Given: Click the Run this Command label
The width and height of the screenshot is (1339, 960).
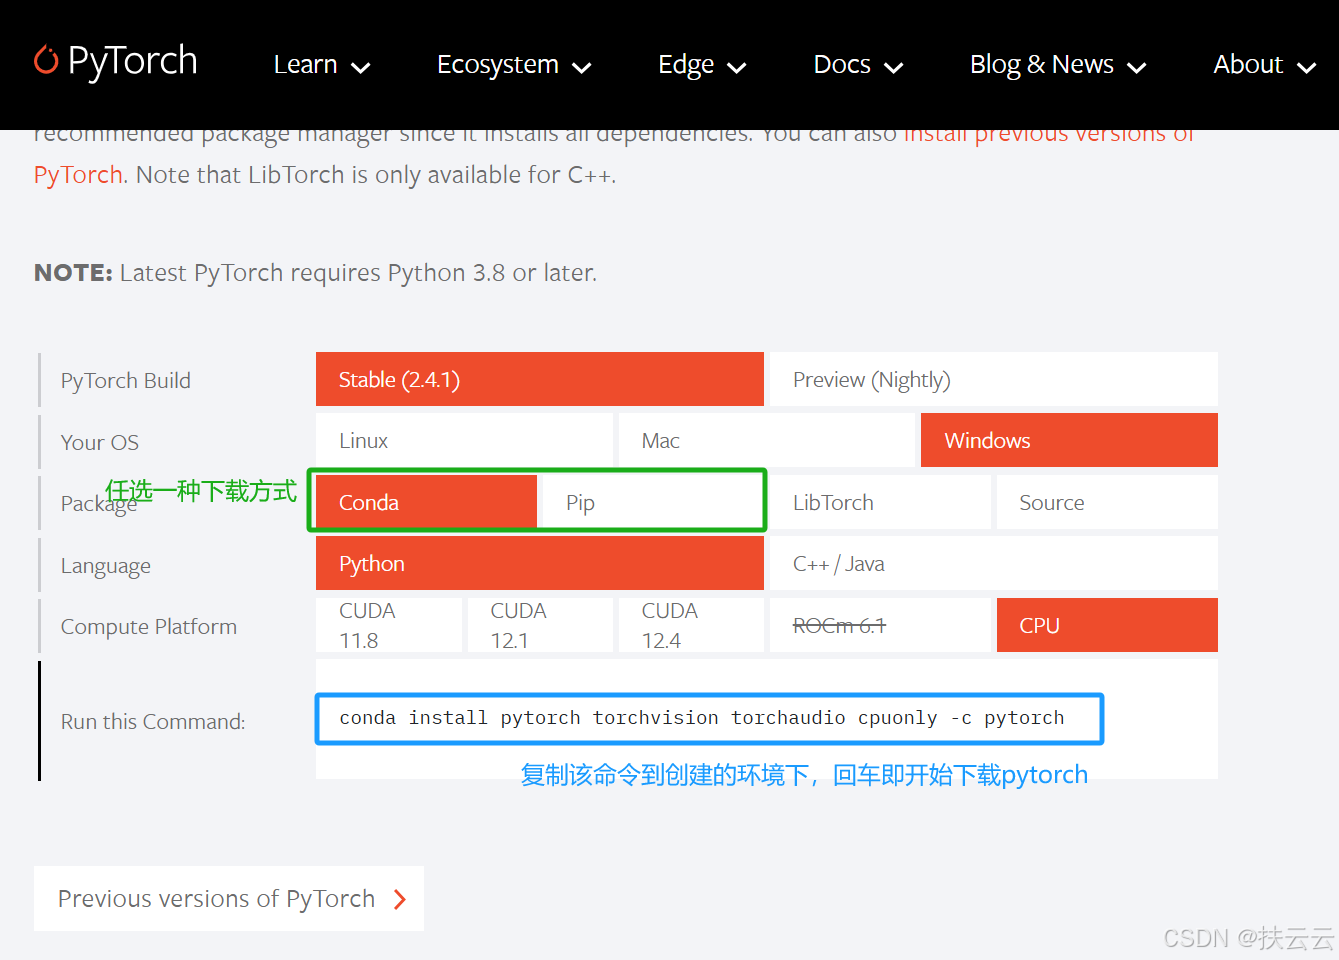Looking at the screenshot, I should [152, 721].
